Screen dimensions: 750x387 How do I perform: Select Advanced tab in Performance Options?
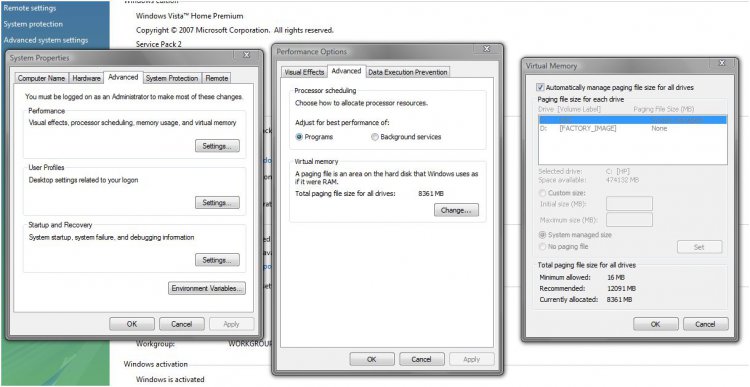(x=346, y=71)
